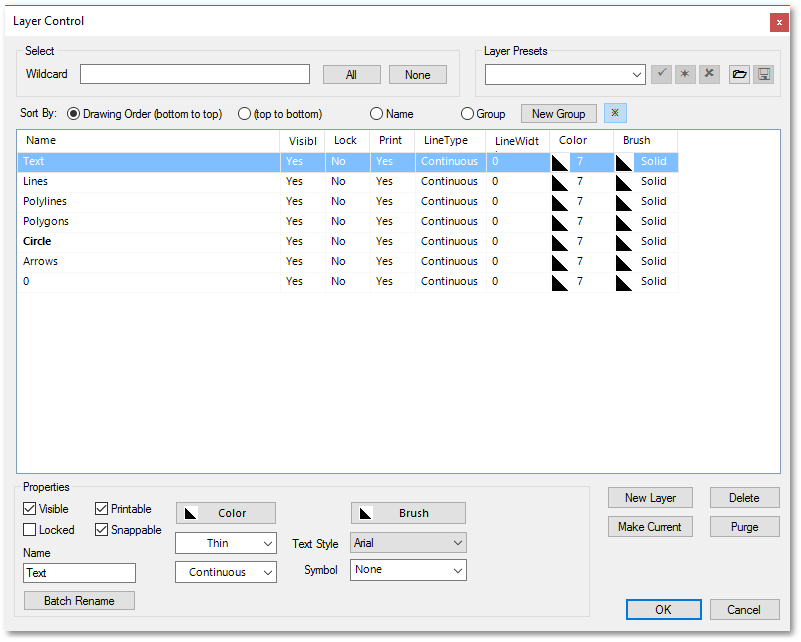The height and width of the screenshot is (642, 801).
Task: Open the Layer Presets dropdown
Action: point(566,75)
